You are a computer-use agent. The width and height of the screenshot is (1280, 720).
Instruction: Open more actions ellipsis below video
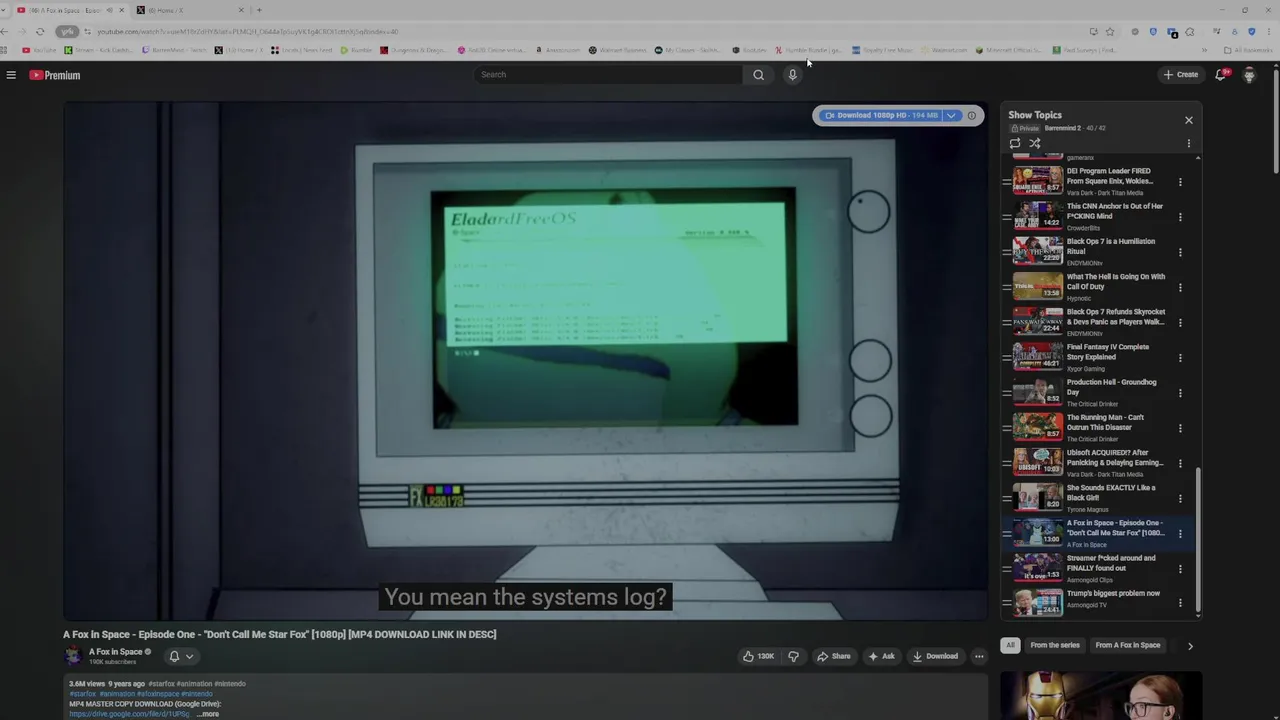pos(979,656)
